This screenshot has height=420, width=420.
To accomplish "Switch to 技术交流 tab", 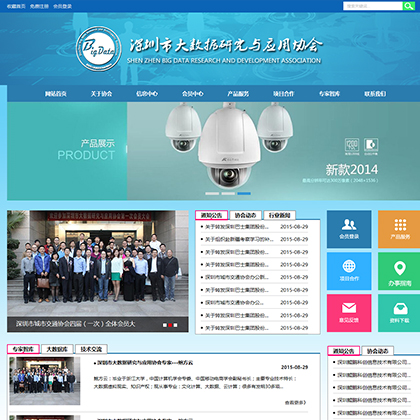I will [91, 349].
